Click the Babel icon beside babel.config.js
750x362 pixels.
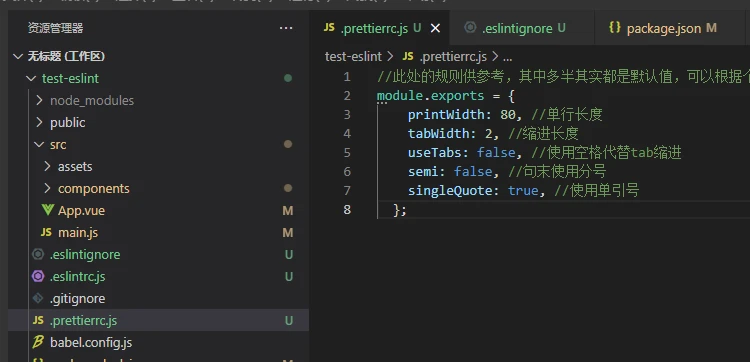click(x=38, y=342)
